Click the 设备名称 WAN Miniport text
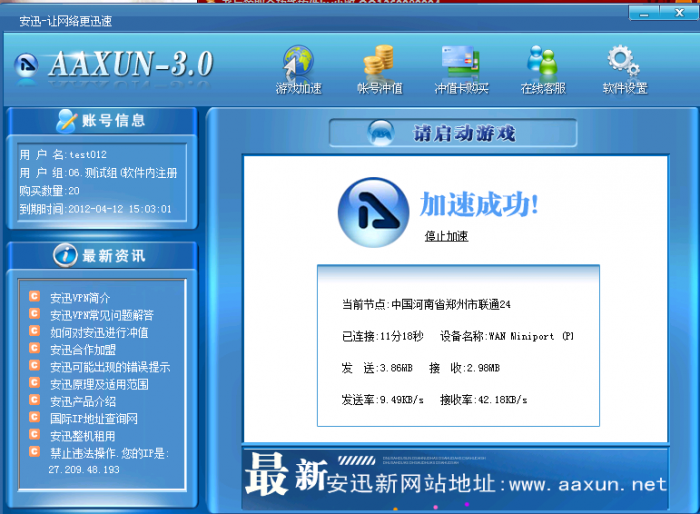This screenshot has width=700, height=514. pyautogui.click(x=507, y=336)
